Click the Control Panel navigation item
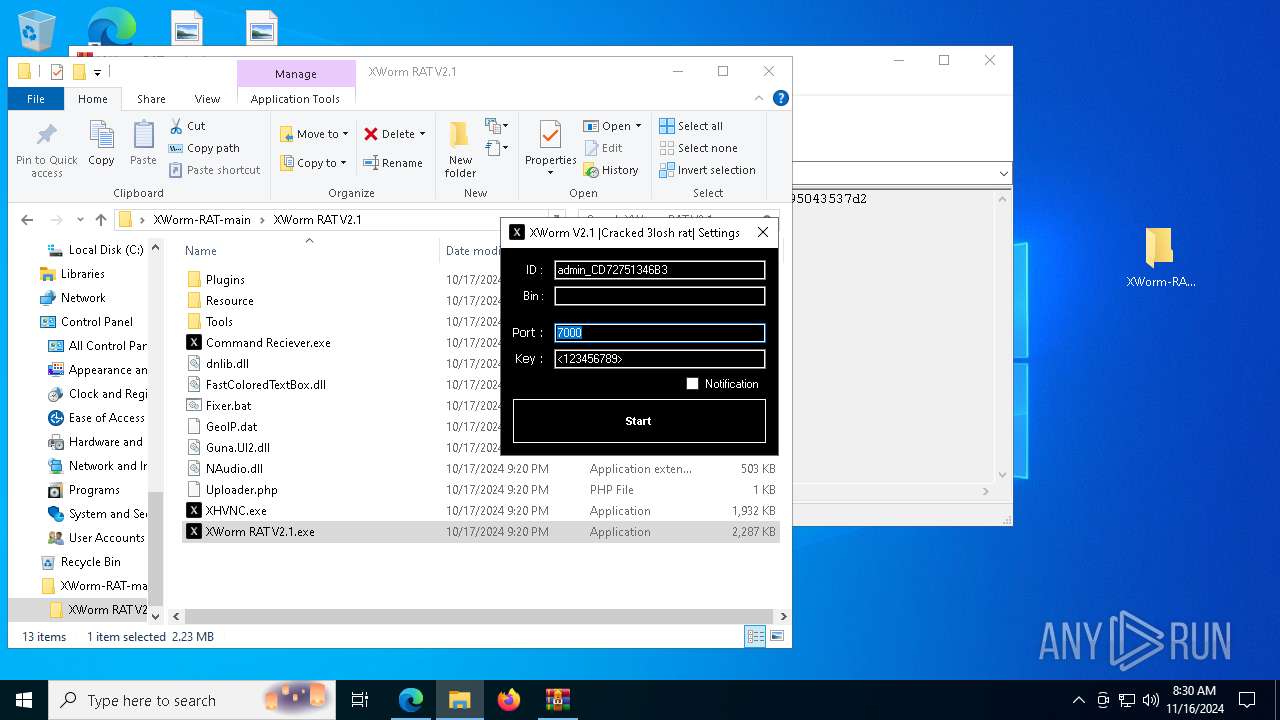 click(97, 322)
